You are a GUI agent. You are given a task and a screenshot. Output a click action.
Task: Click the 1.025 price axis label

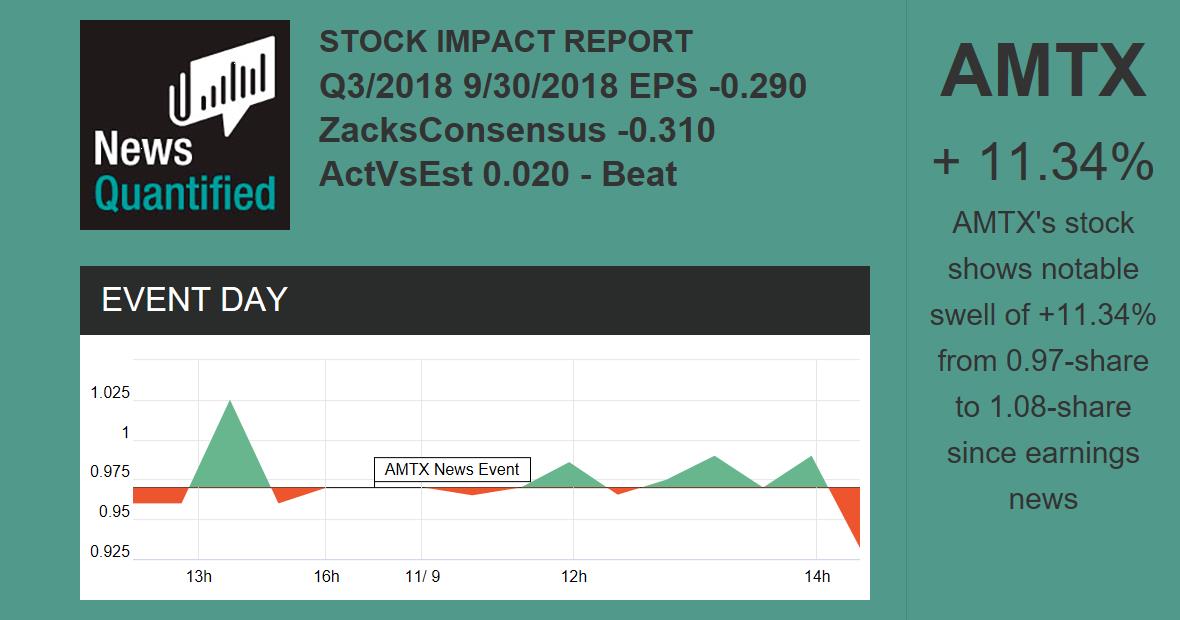pyautogui.click(x=110, y=393)
